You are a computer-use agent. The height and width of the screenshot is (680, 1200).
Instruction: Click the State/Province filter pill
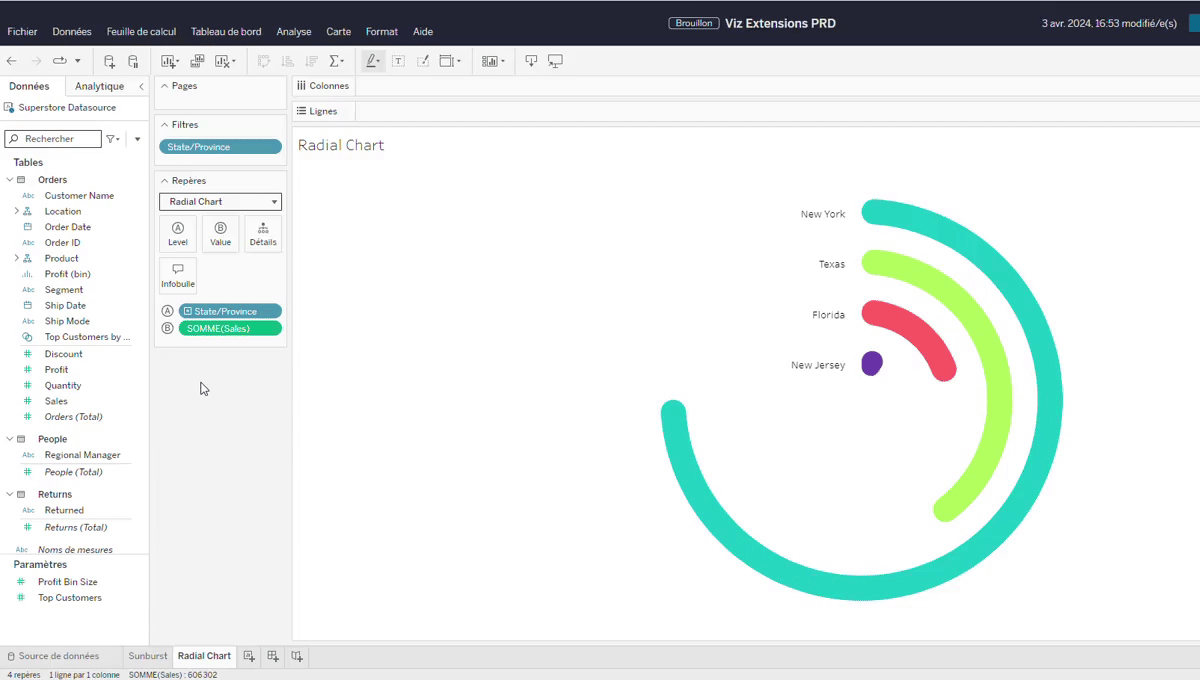pyautogui.click(x=219, y=146)
